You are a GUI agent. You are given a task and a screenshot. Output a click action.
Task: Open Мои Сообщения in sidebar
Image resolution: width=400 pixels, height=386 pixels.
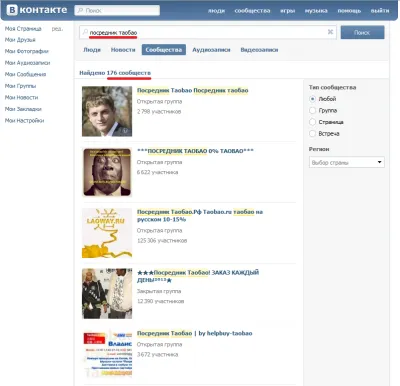[x=25, y=74]
